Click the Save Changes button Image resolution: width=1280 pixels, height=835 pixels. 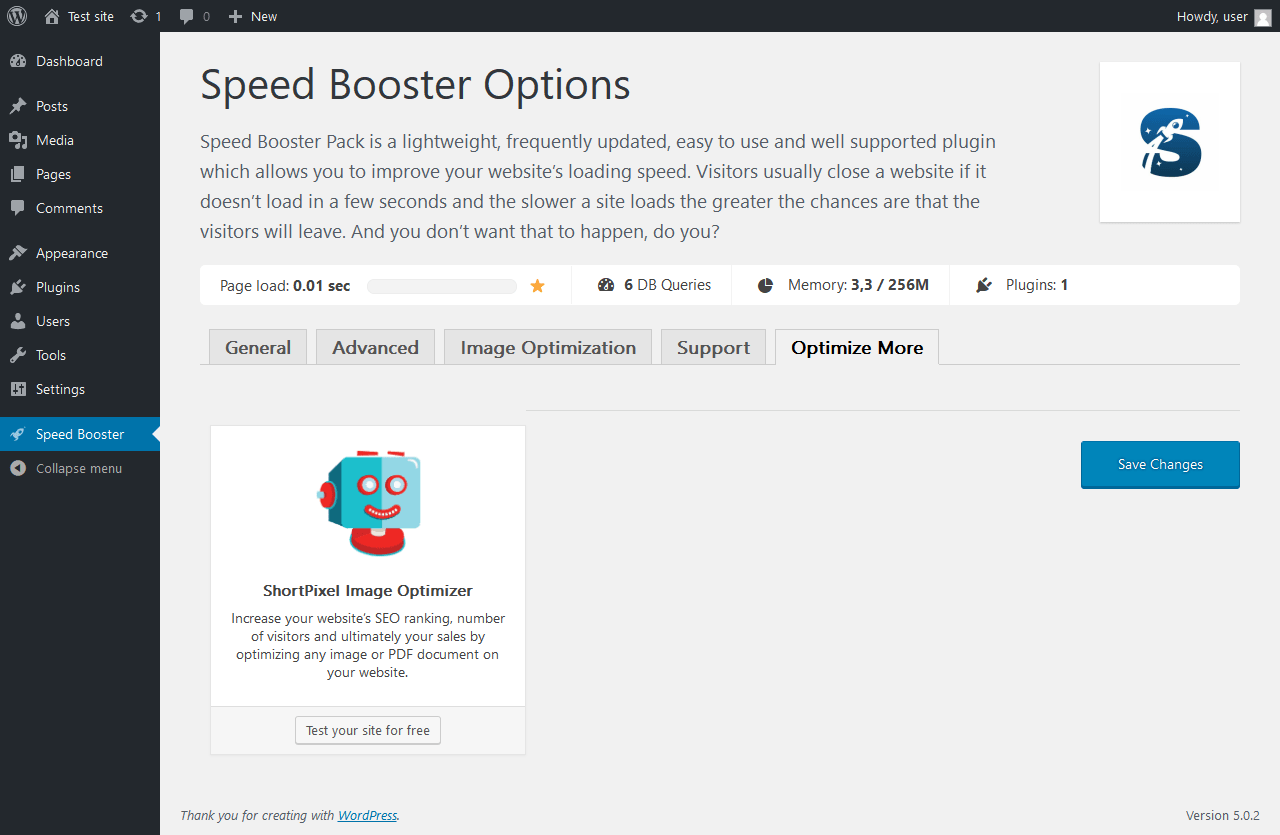click(x=1160, y=464)
